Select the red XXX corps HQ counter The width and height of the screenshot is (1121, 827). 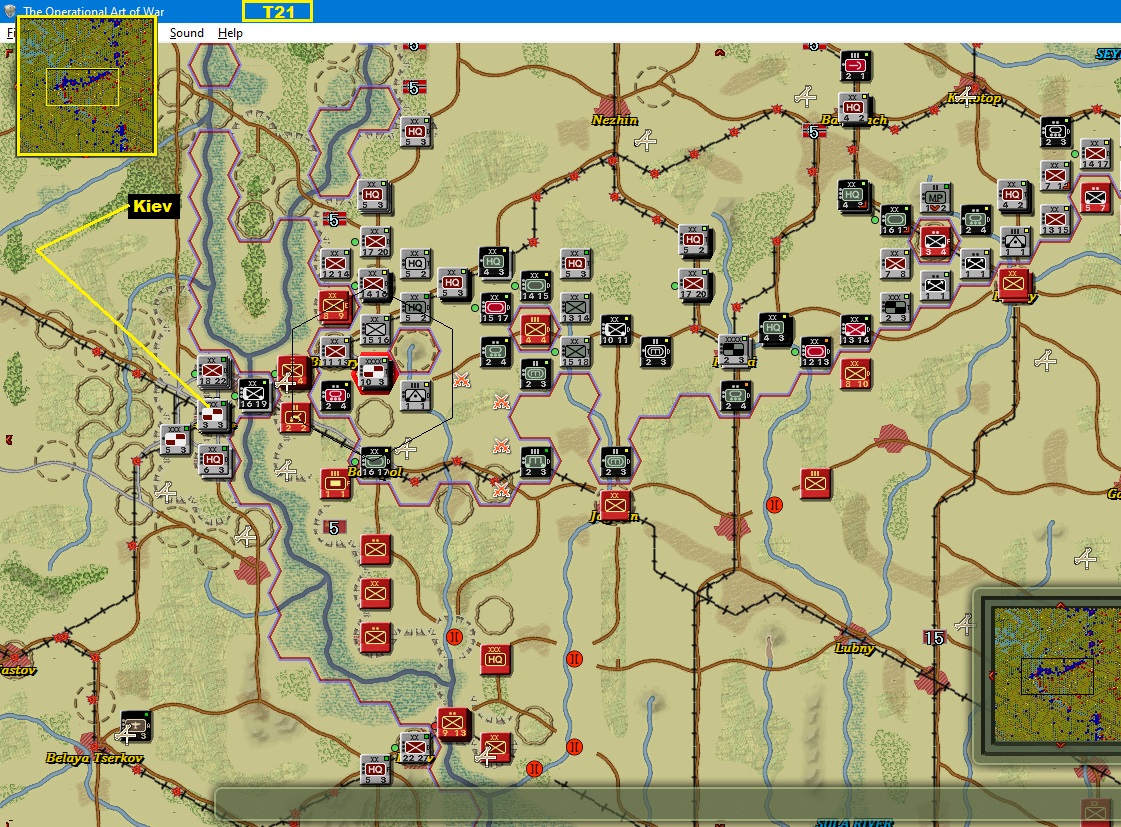point(495,659)
